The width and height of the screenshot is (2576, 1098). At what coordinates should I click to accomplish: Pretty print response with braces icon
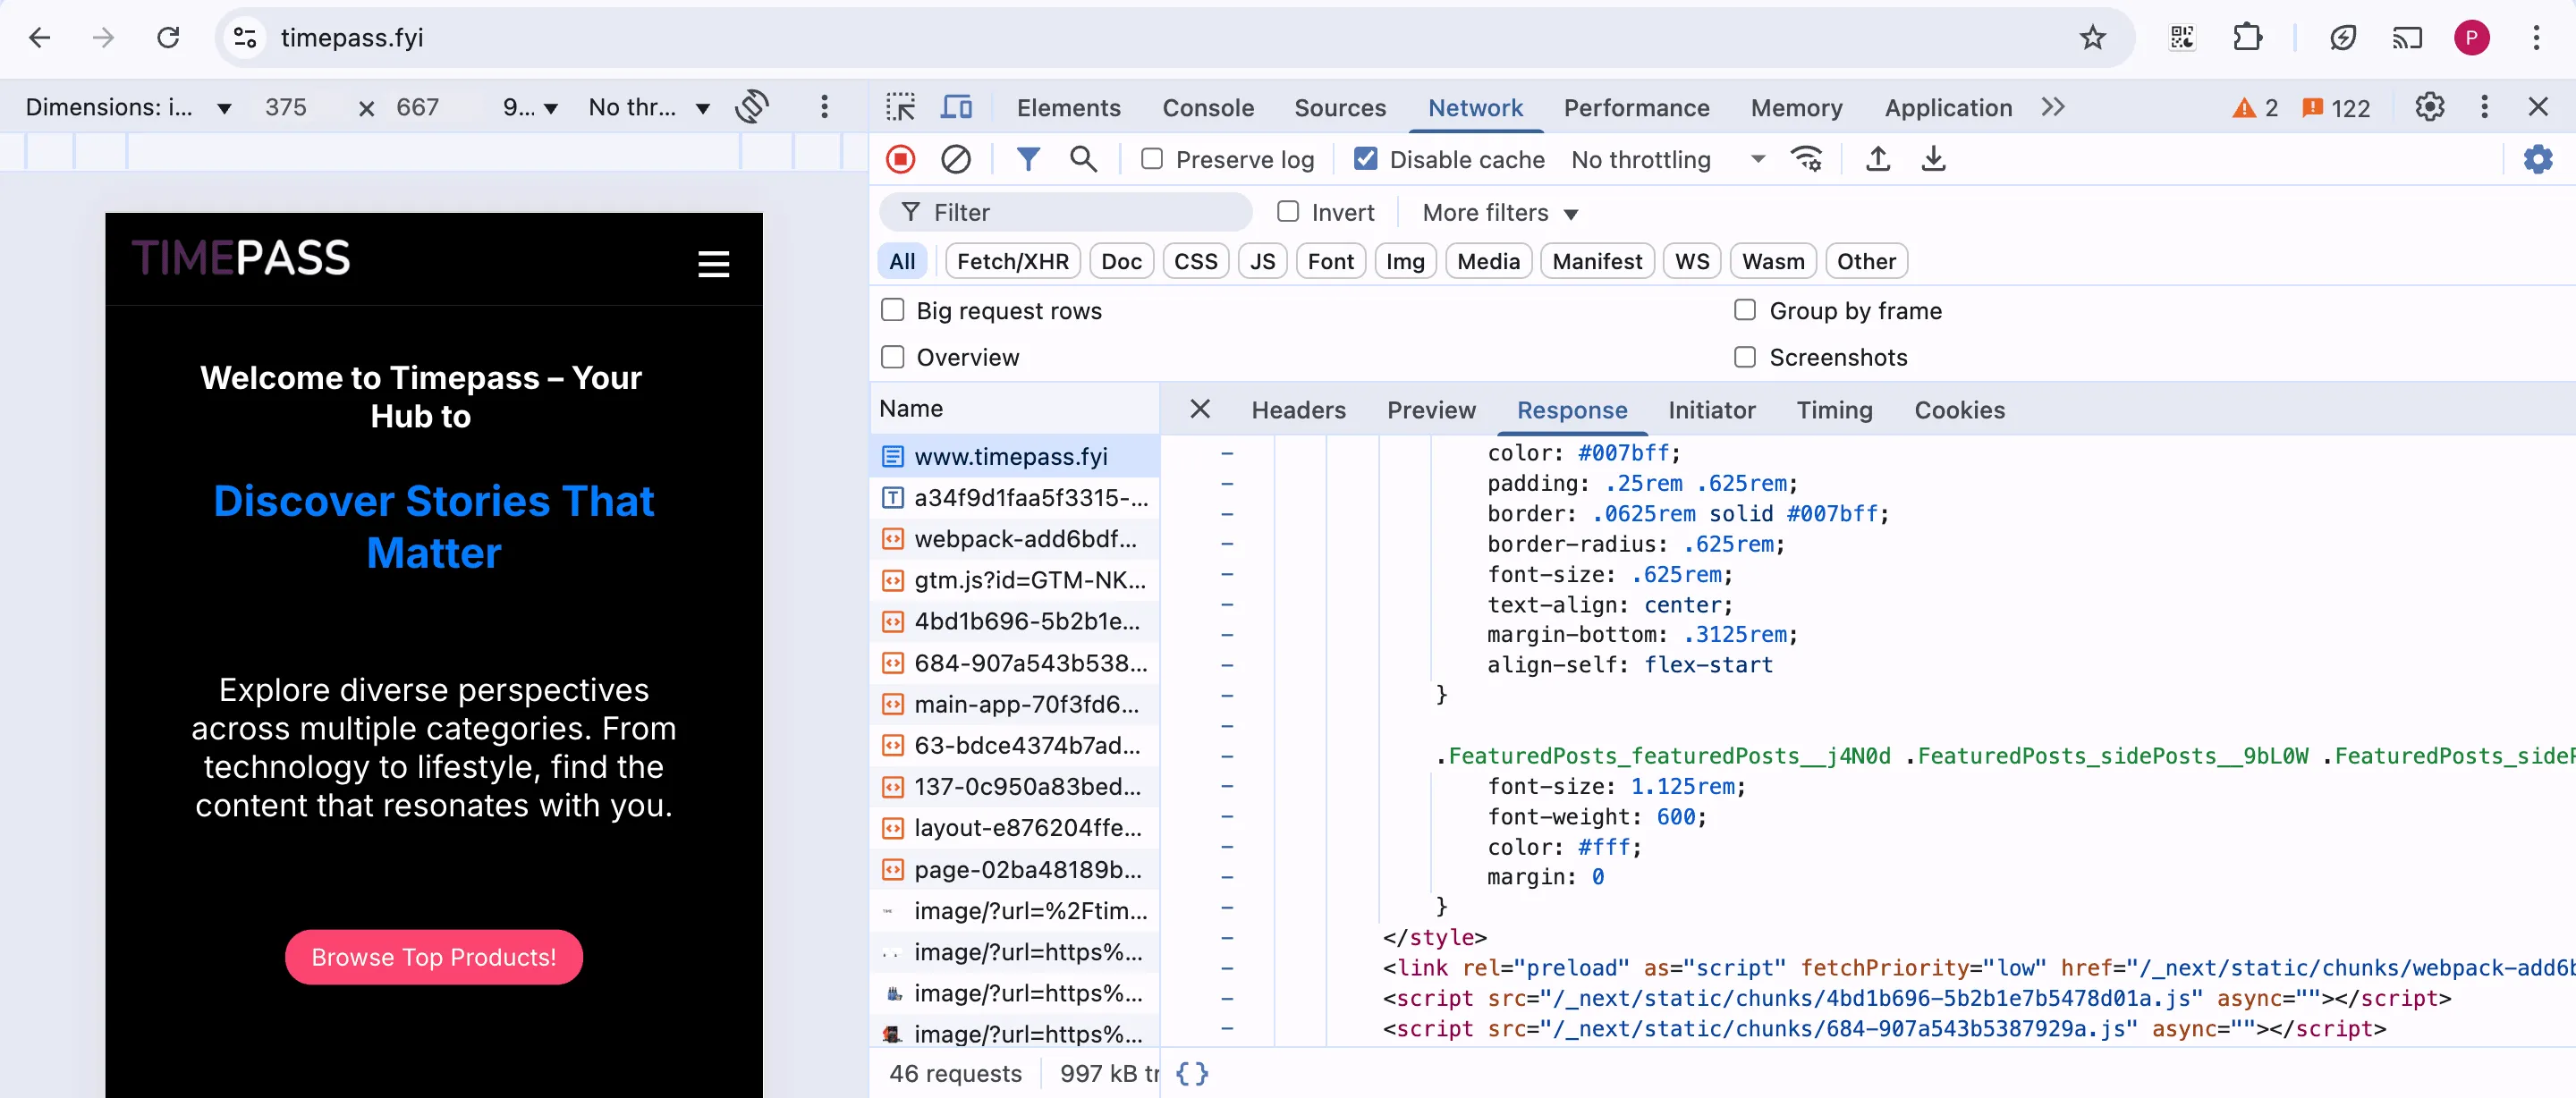tap(1192, 1073)
